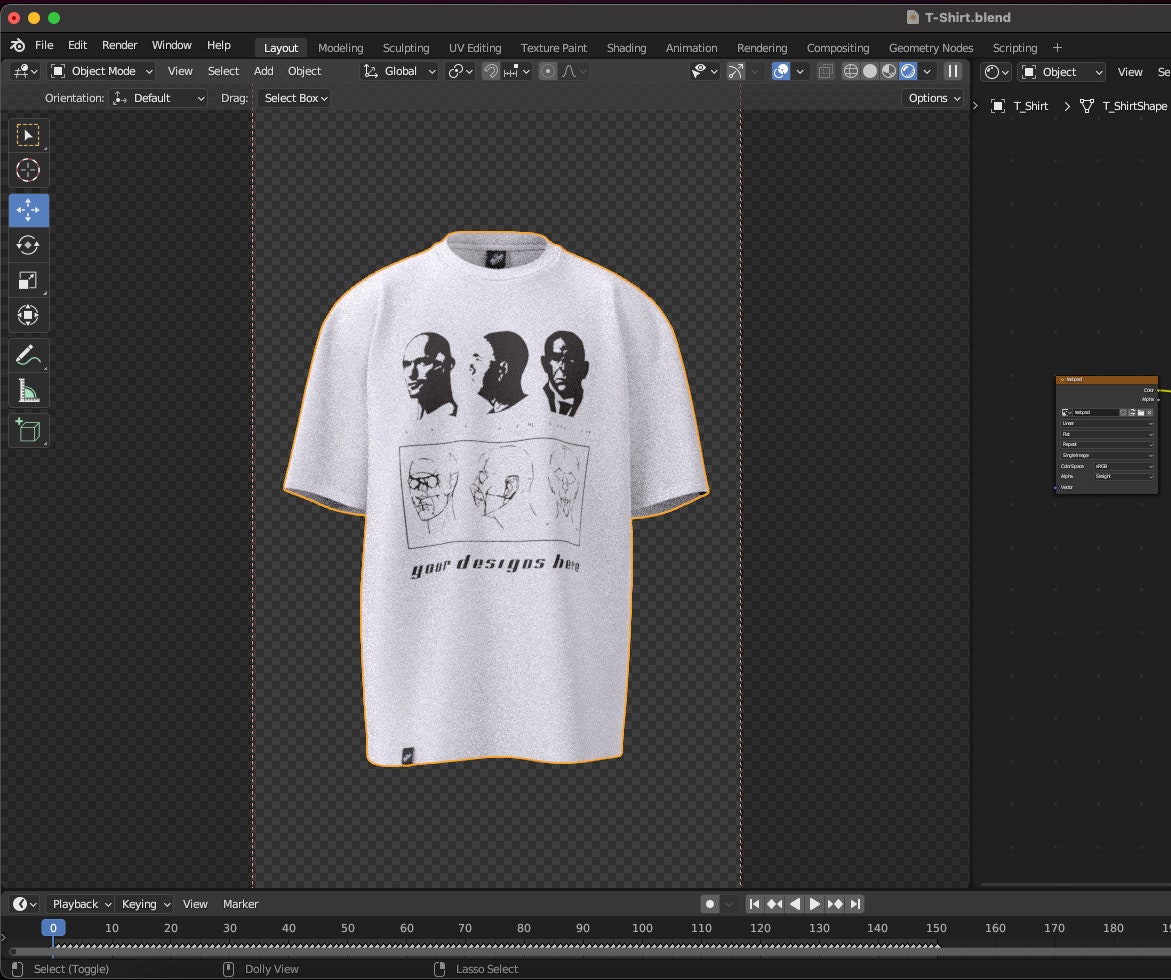Select the Annotate tool

(28, 355)
